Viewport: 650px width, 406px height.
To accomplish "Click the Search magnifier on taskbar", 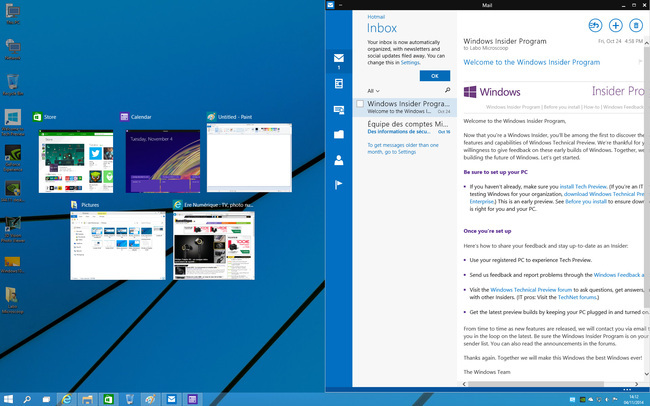I will 27,399.
